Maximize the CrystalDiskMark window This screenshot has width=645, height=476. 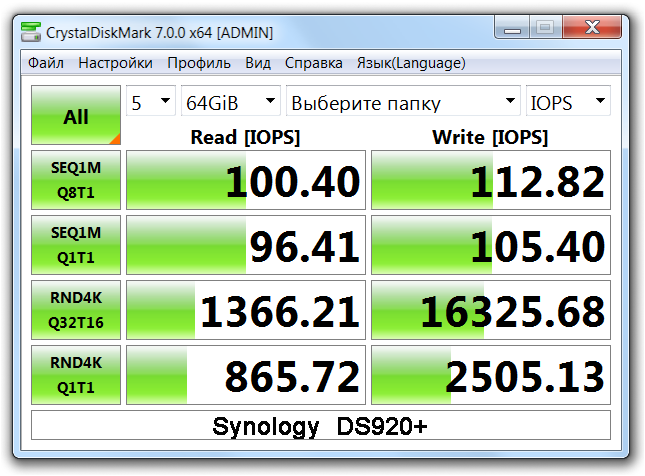click(x=546, y=28)
